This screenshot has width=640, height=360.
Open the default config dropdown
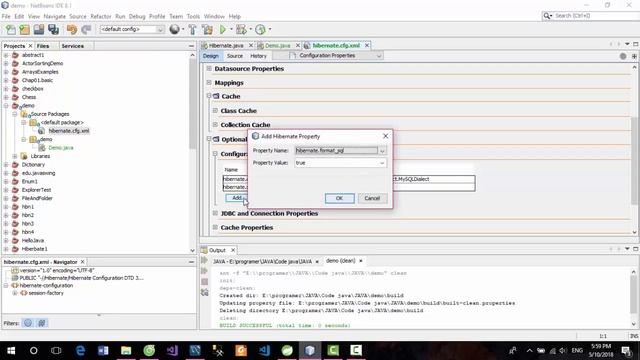[160, 29]
